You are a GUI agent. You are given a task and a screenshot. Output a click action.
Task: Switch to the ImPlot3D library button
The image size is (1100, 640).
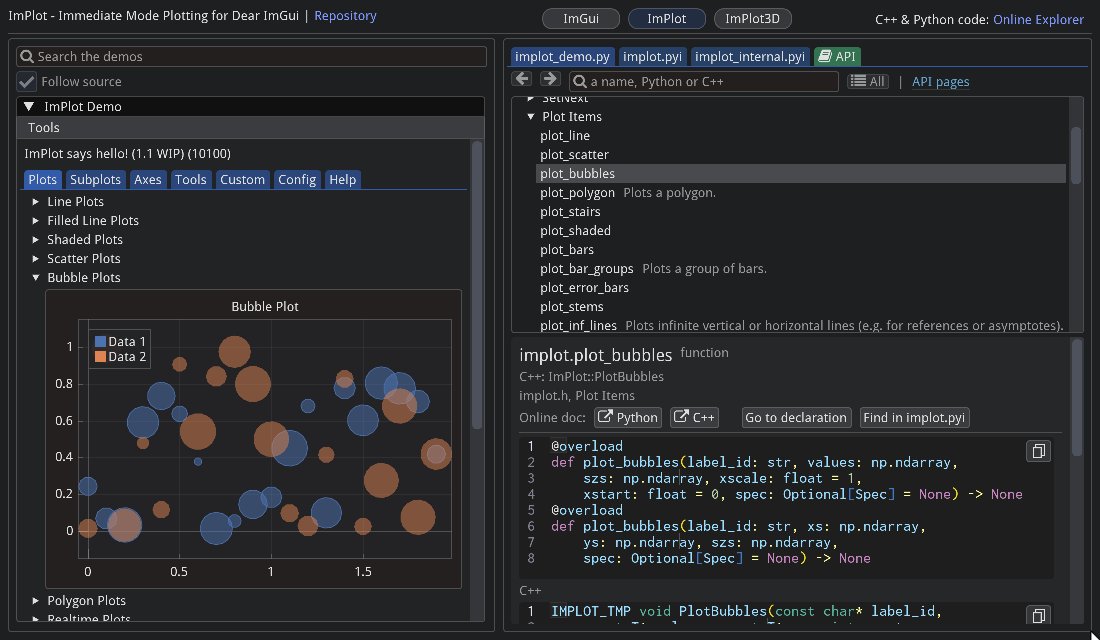(752, 18)
